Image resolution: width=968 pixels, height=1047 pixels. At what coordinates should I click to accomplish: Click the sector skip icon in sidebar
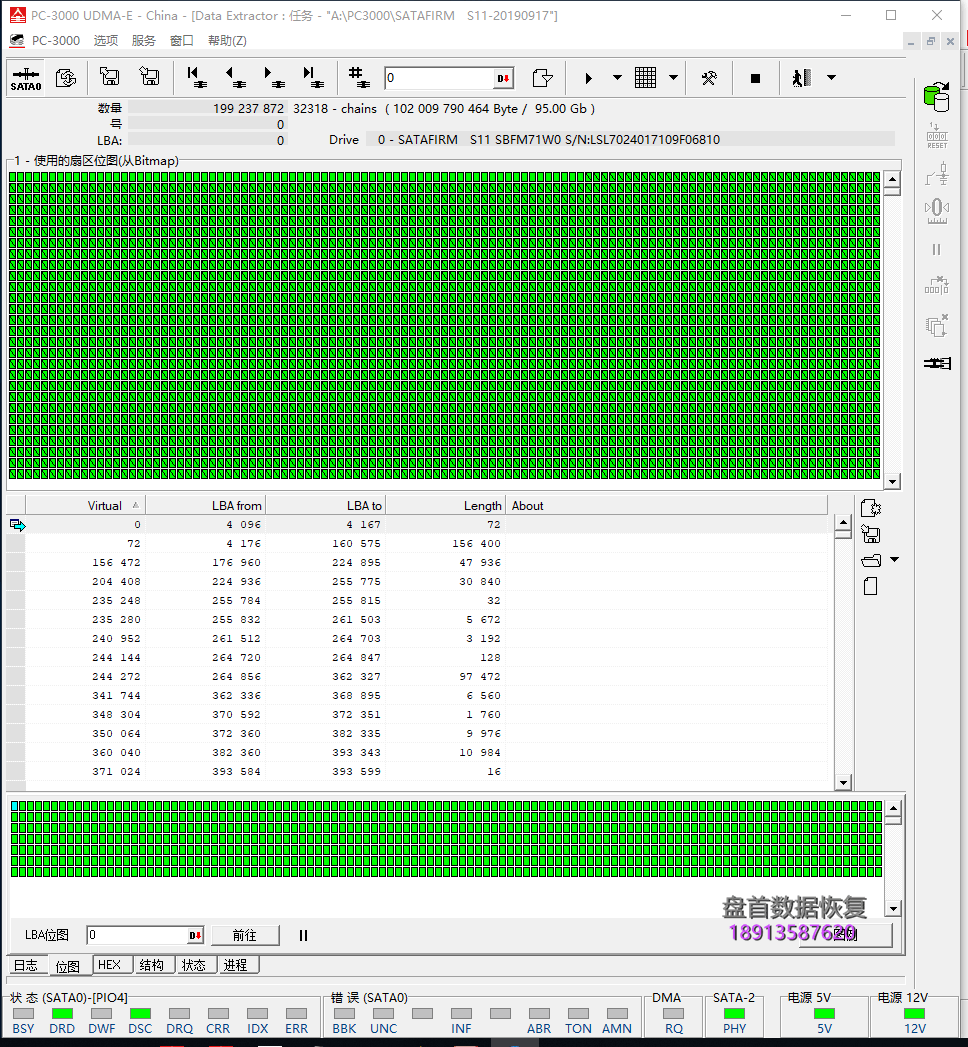pos(937,286)
